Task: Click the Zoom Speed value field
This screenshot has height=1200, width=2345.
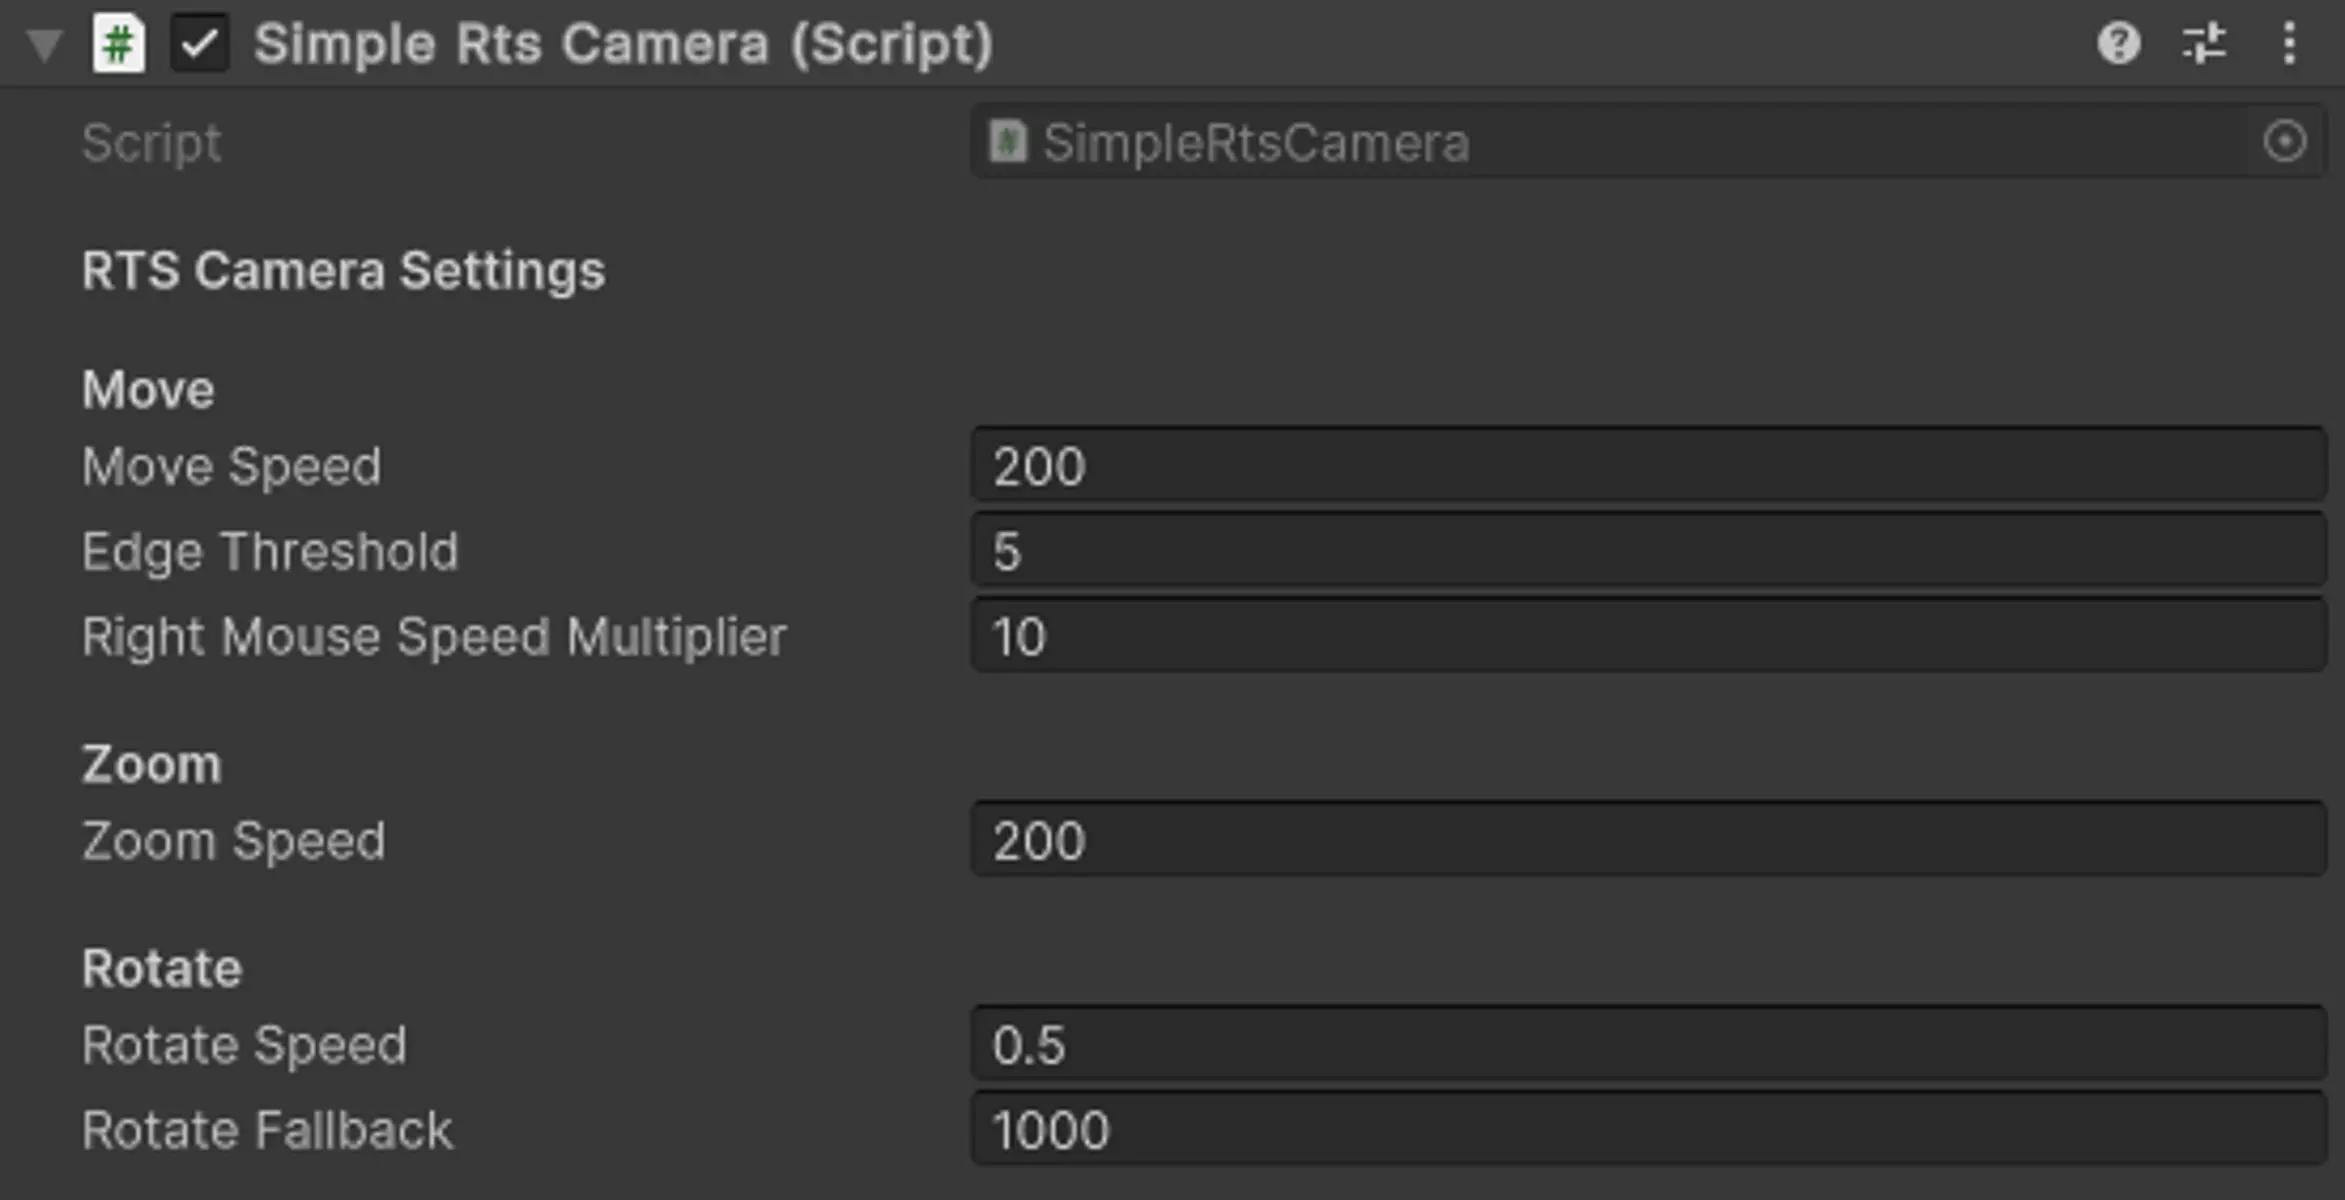Action: 1648,840
